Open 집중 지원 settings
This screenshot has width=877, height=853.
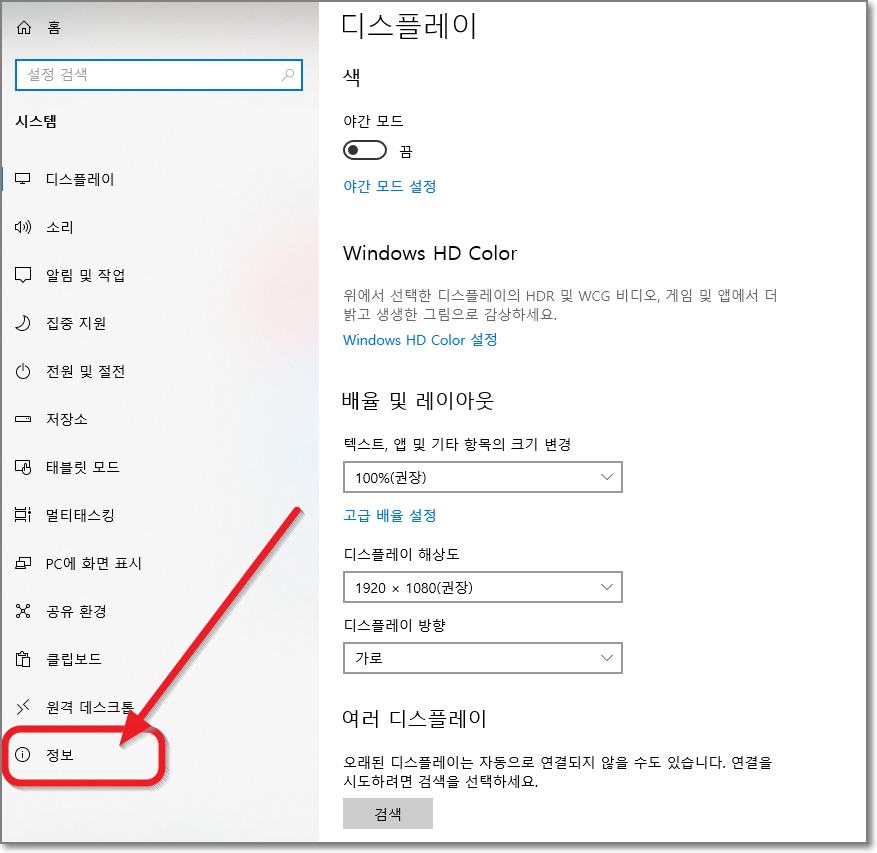point(76,323)
